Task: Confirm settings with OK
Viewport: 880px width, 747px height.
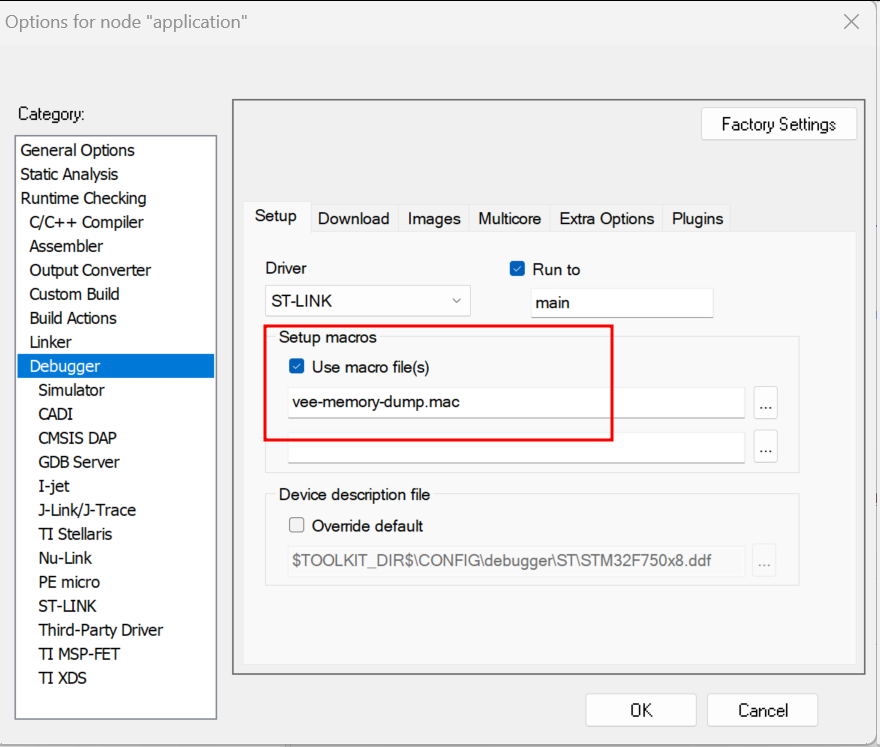Action: (641, 710)
